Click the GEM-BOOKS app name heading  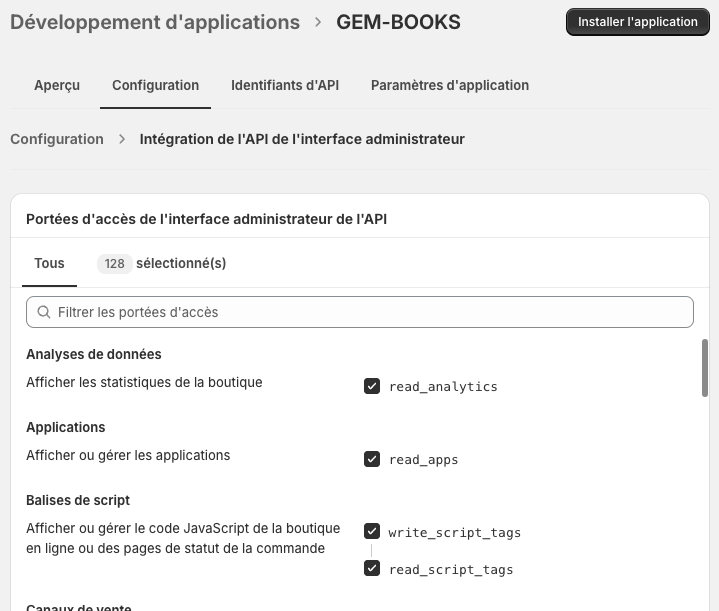[x=398, y=22]
